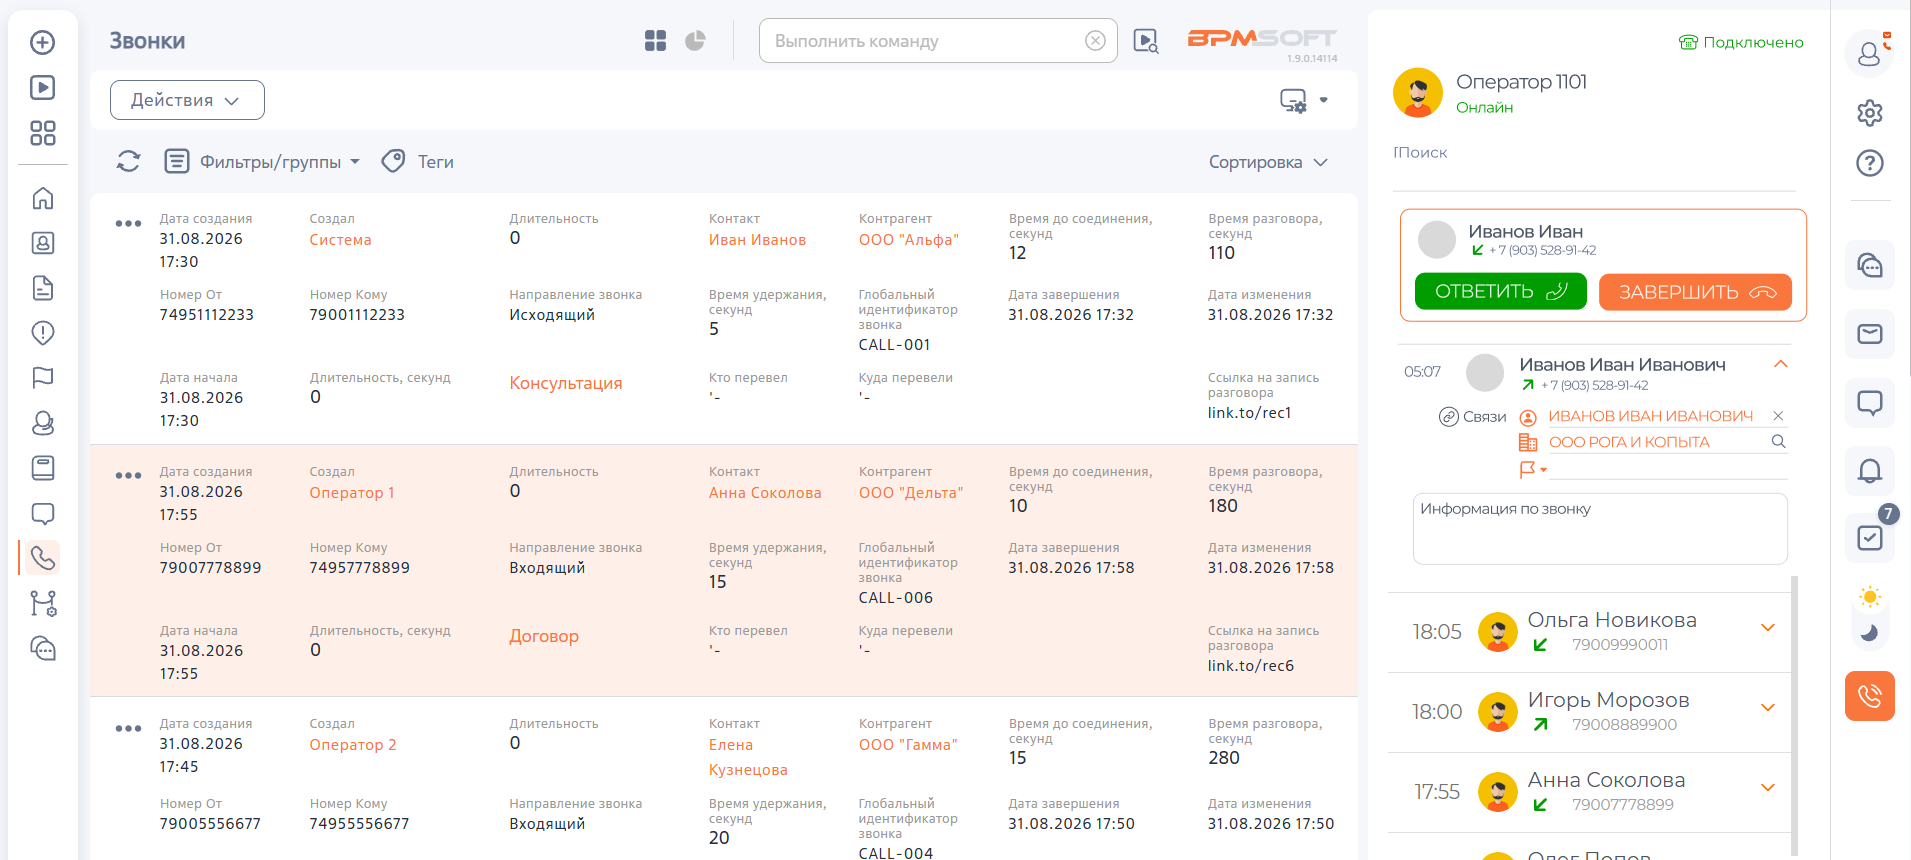The image size is (1911, 860).
Task: Open the Действия dropdown
Action: (x=187, y=100)
